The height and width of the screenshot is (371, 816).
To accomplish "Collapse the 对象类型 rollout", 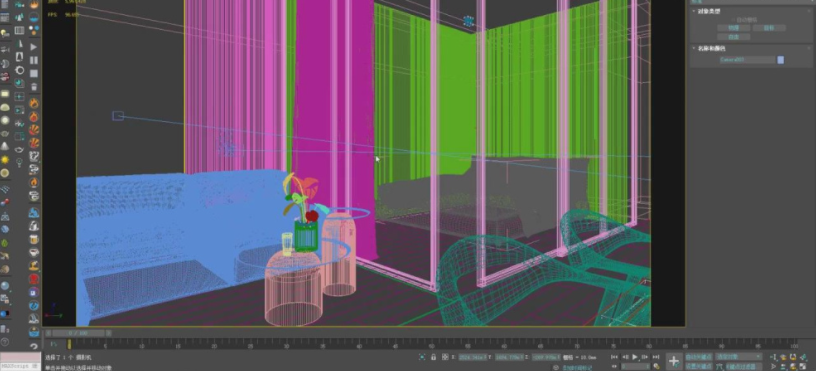I will point(708,11).
